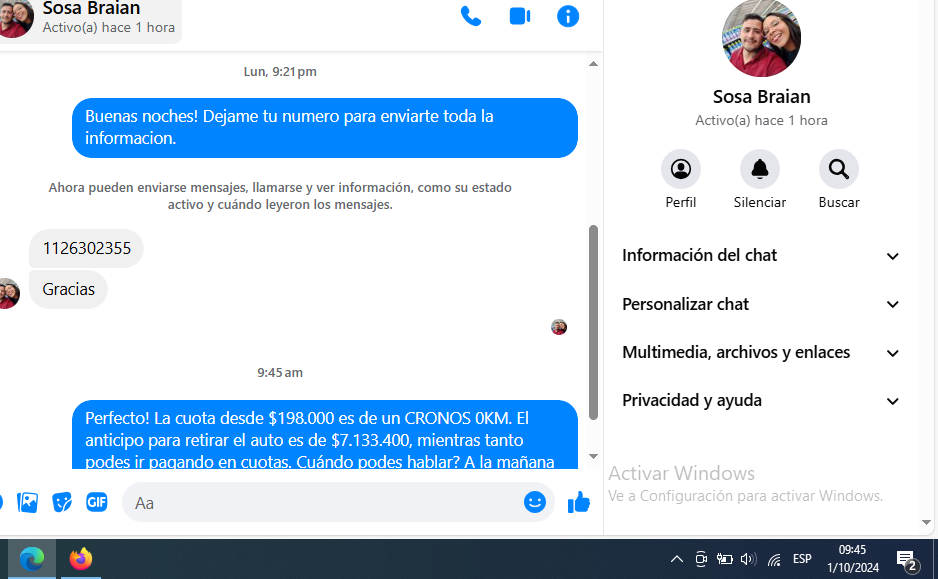This screenshot has height=579, width=938.
Task: Click the chat scrollbar thumb
Action: [593, 322]
